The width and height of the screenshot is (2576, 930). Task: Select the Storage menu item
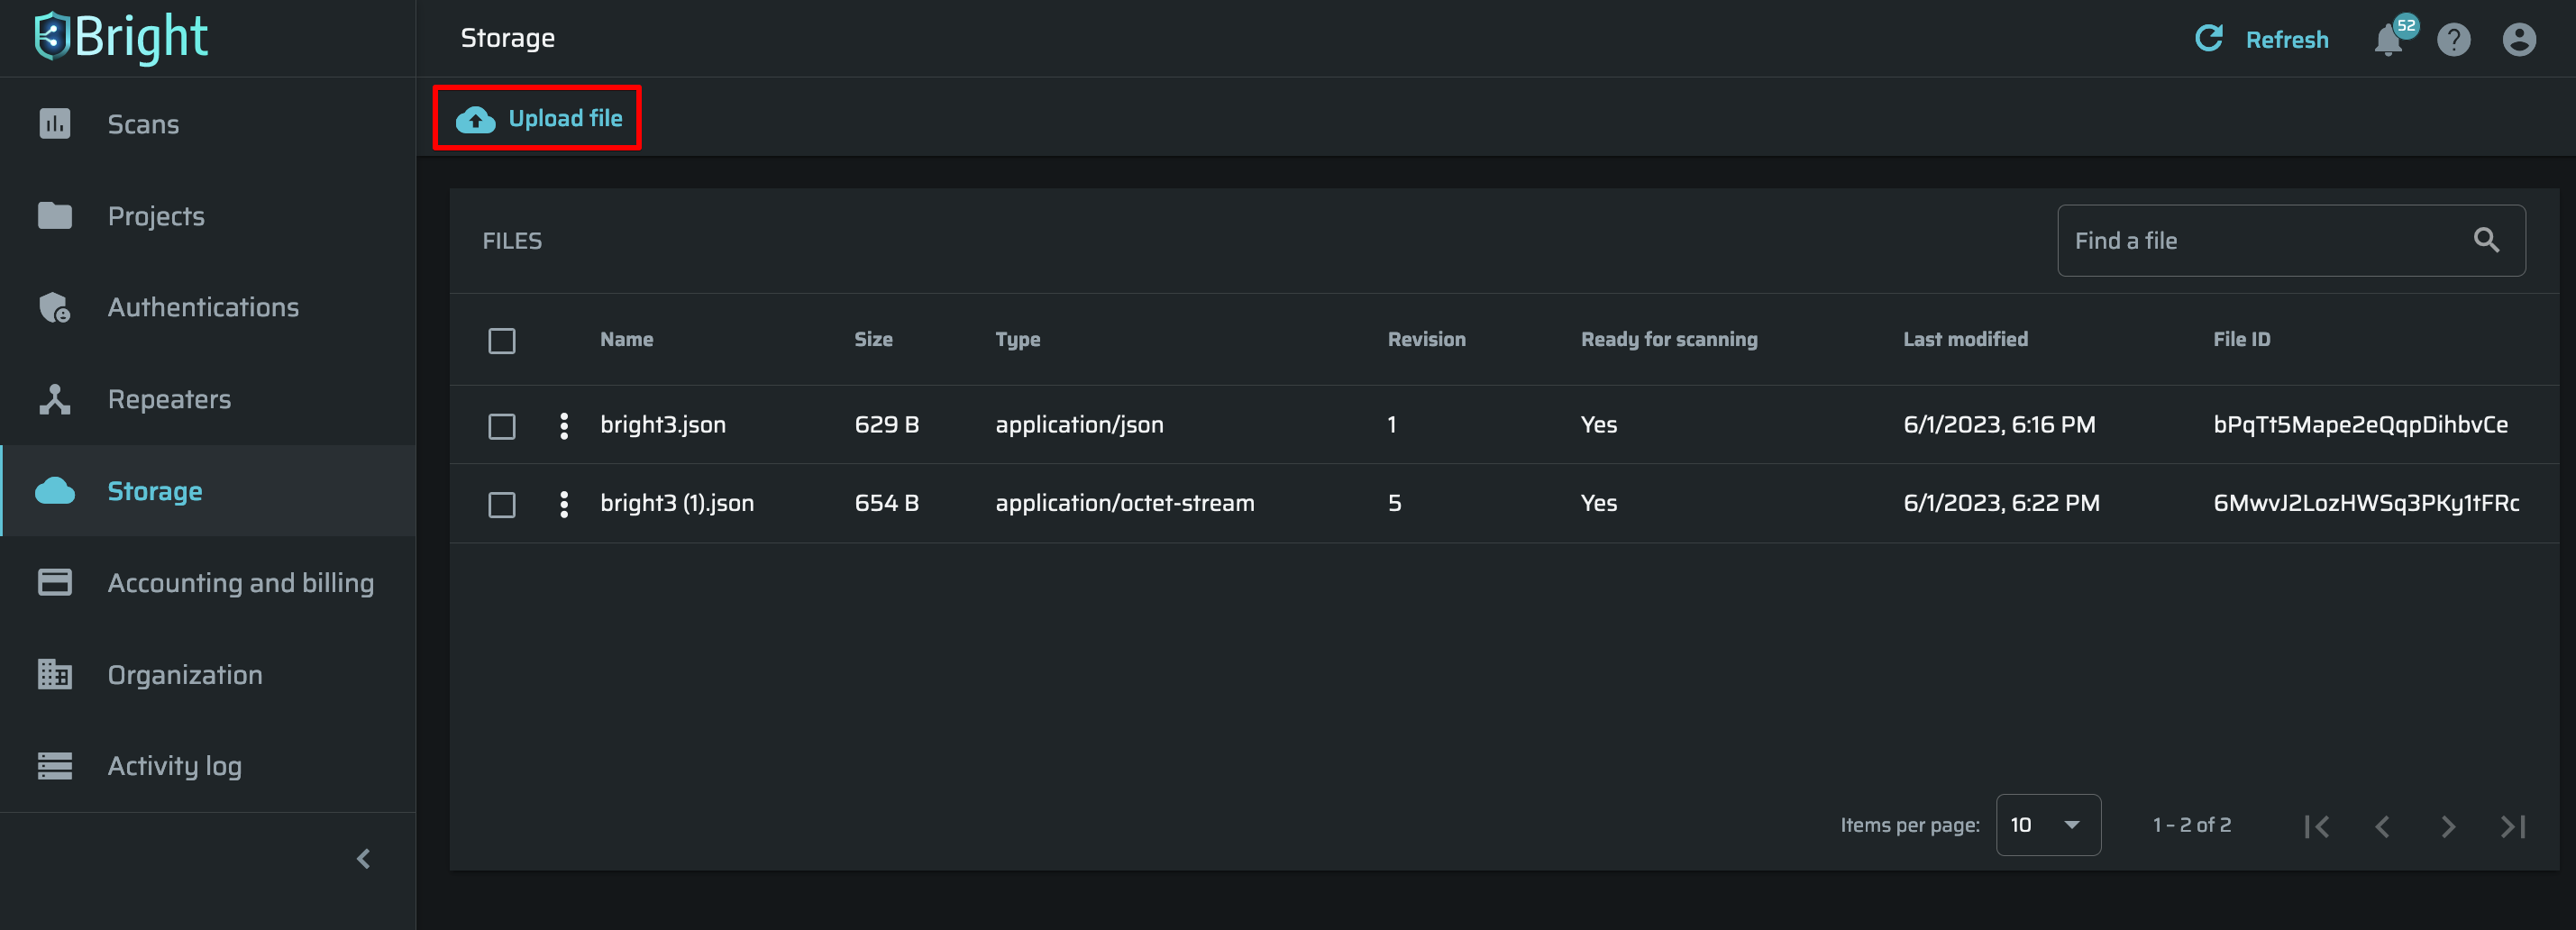pyautogui.click(x=208, y=491)
